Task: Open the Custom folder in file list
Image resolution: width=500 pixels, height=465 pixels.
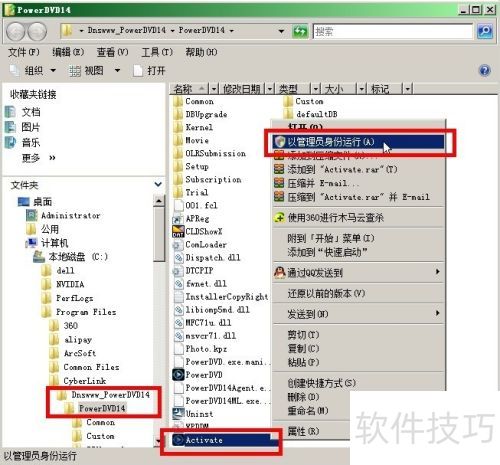Action: coord(304,101)
